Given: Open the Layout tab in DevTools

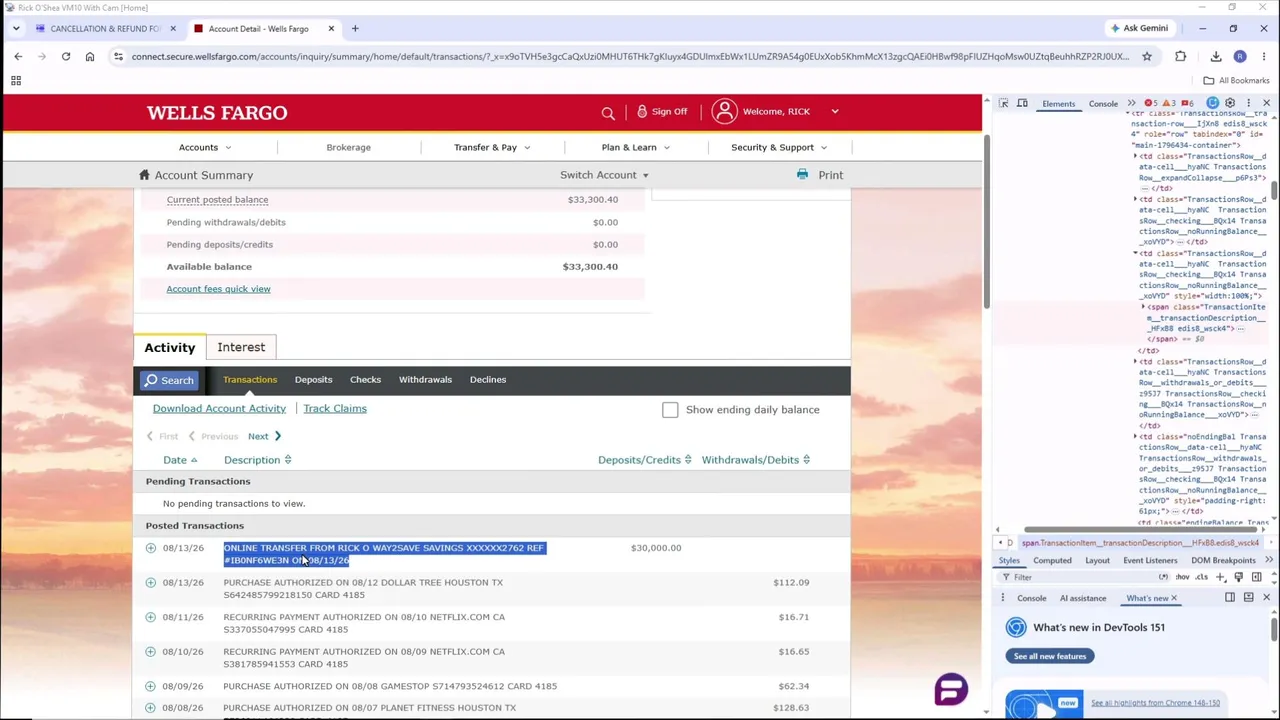Looking at the screenshot, I should 1097,561.
